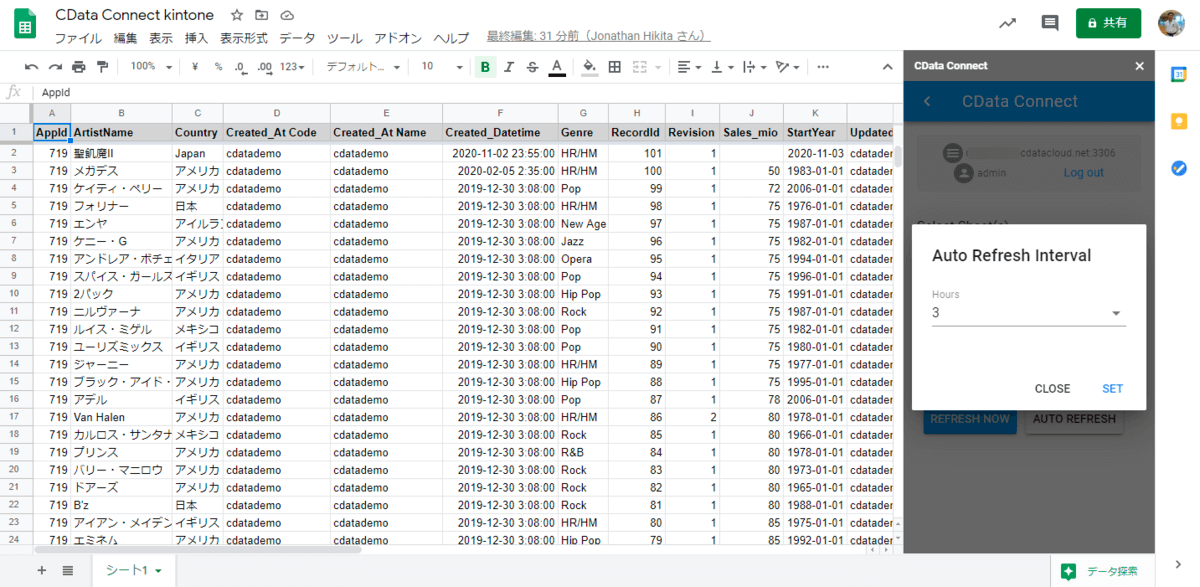Open the 表示形式 menu
This screenshot has width=1200, height=587.
(x=244, y=38)
